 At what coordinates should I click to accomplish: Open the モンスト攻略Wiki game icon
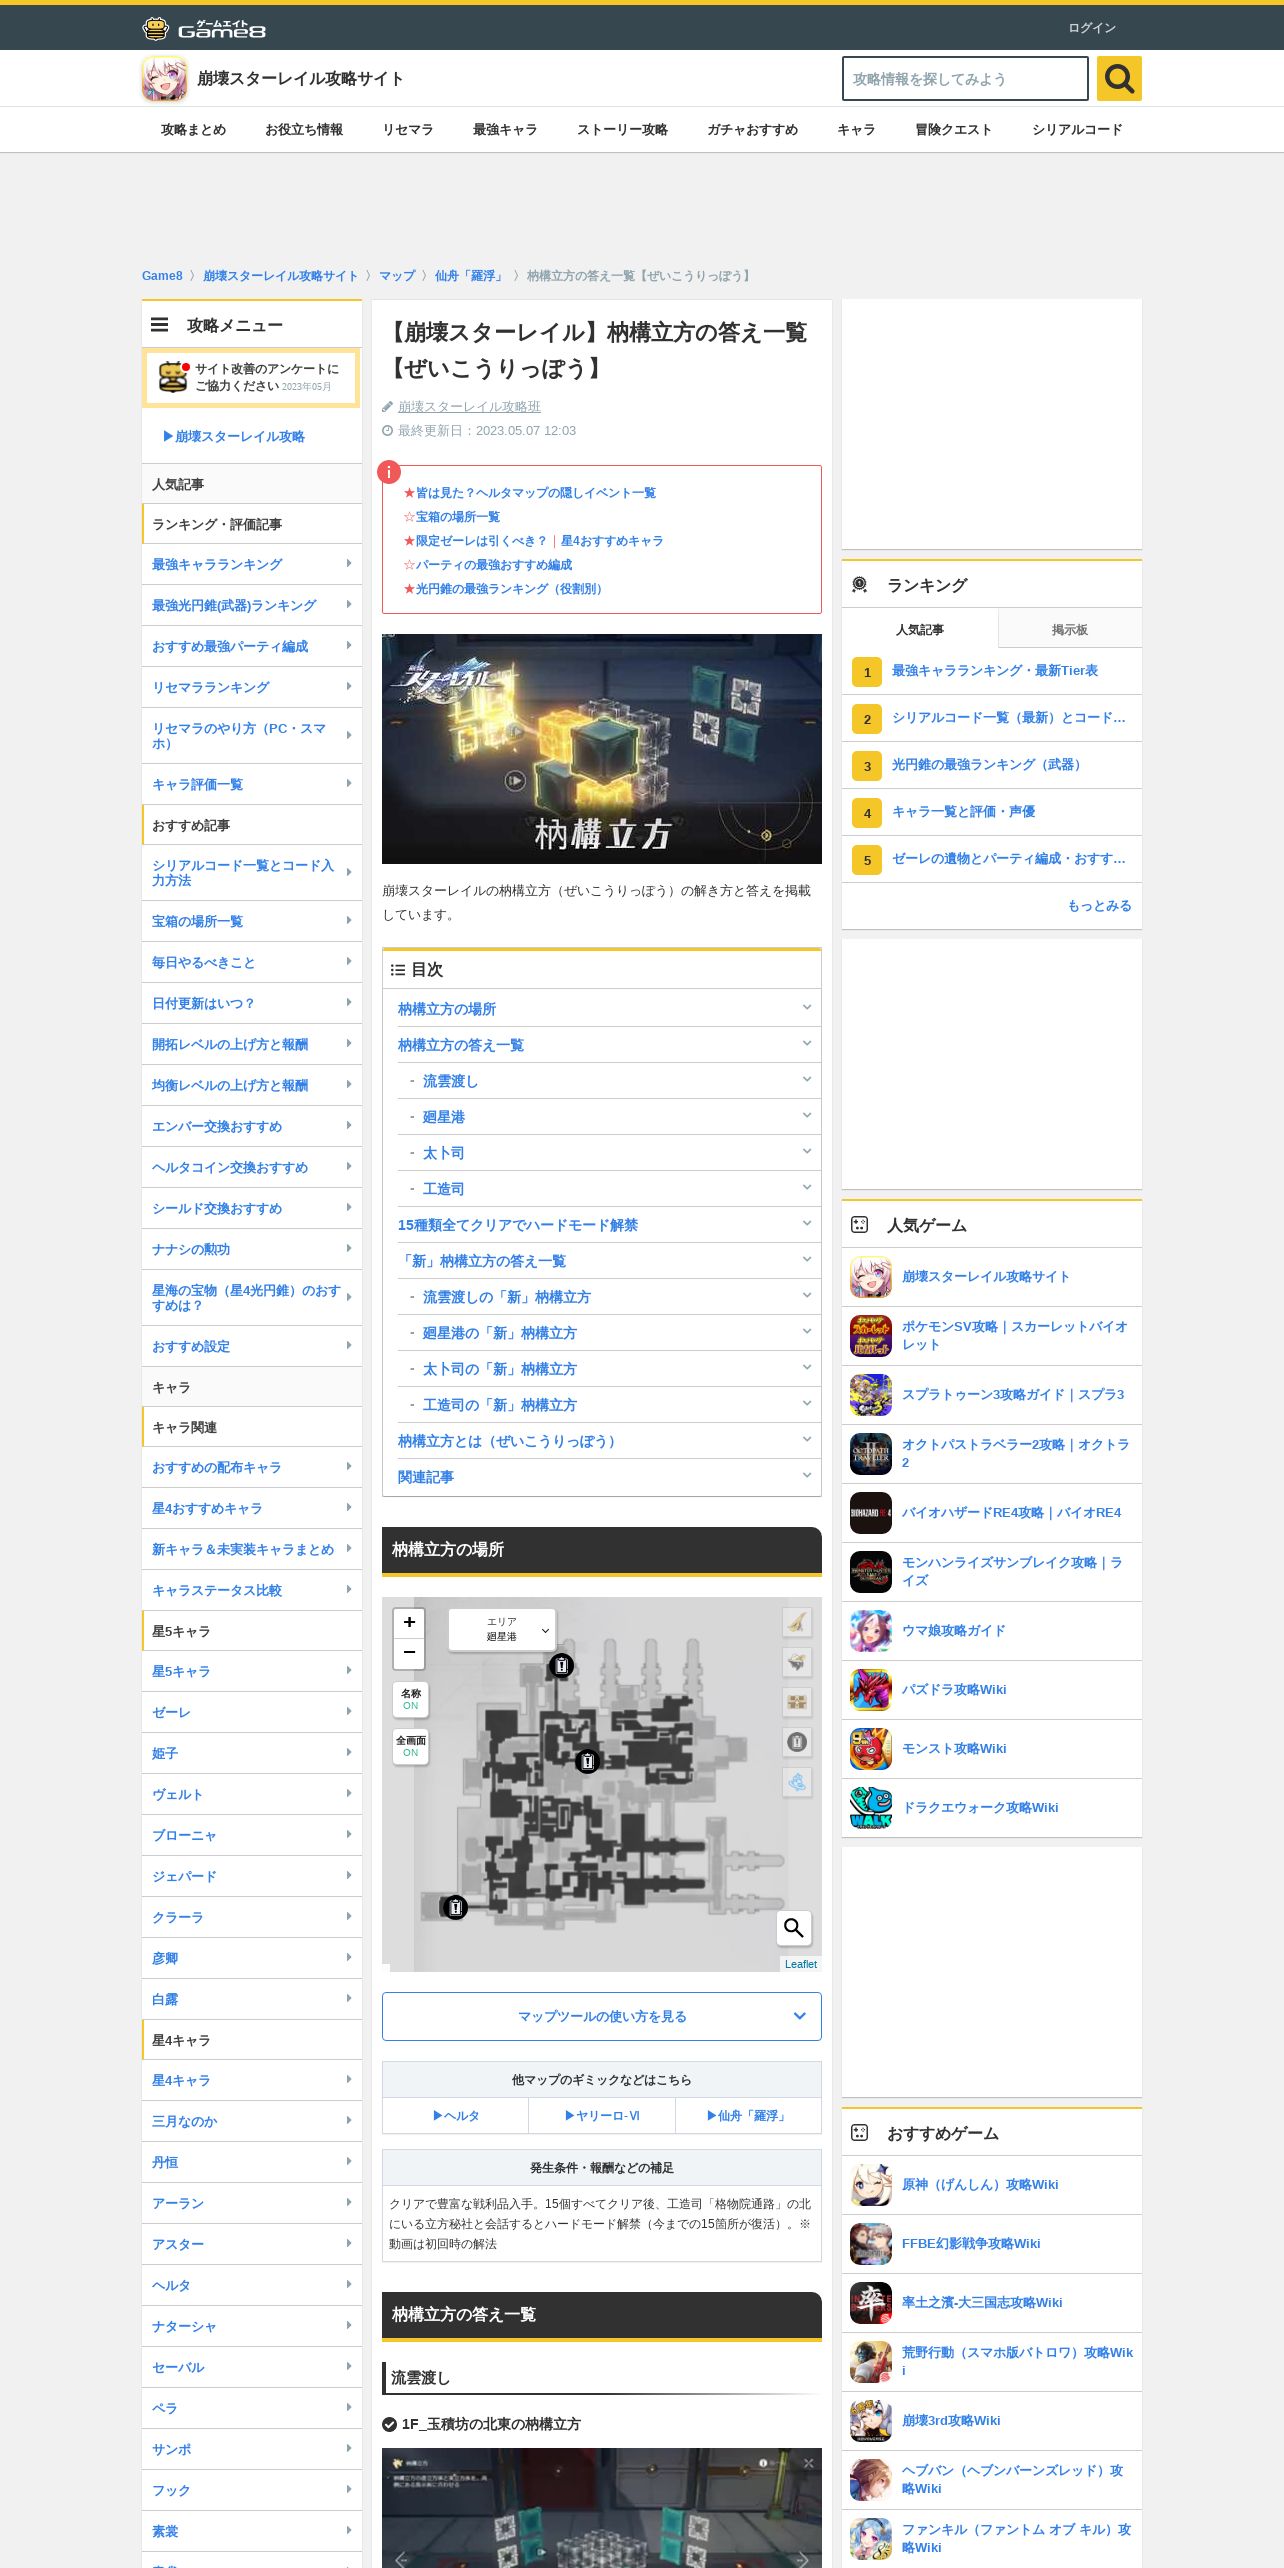871,1748
